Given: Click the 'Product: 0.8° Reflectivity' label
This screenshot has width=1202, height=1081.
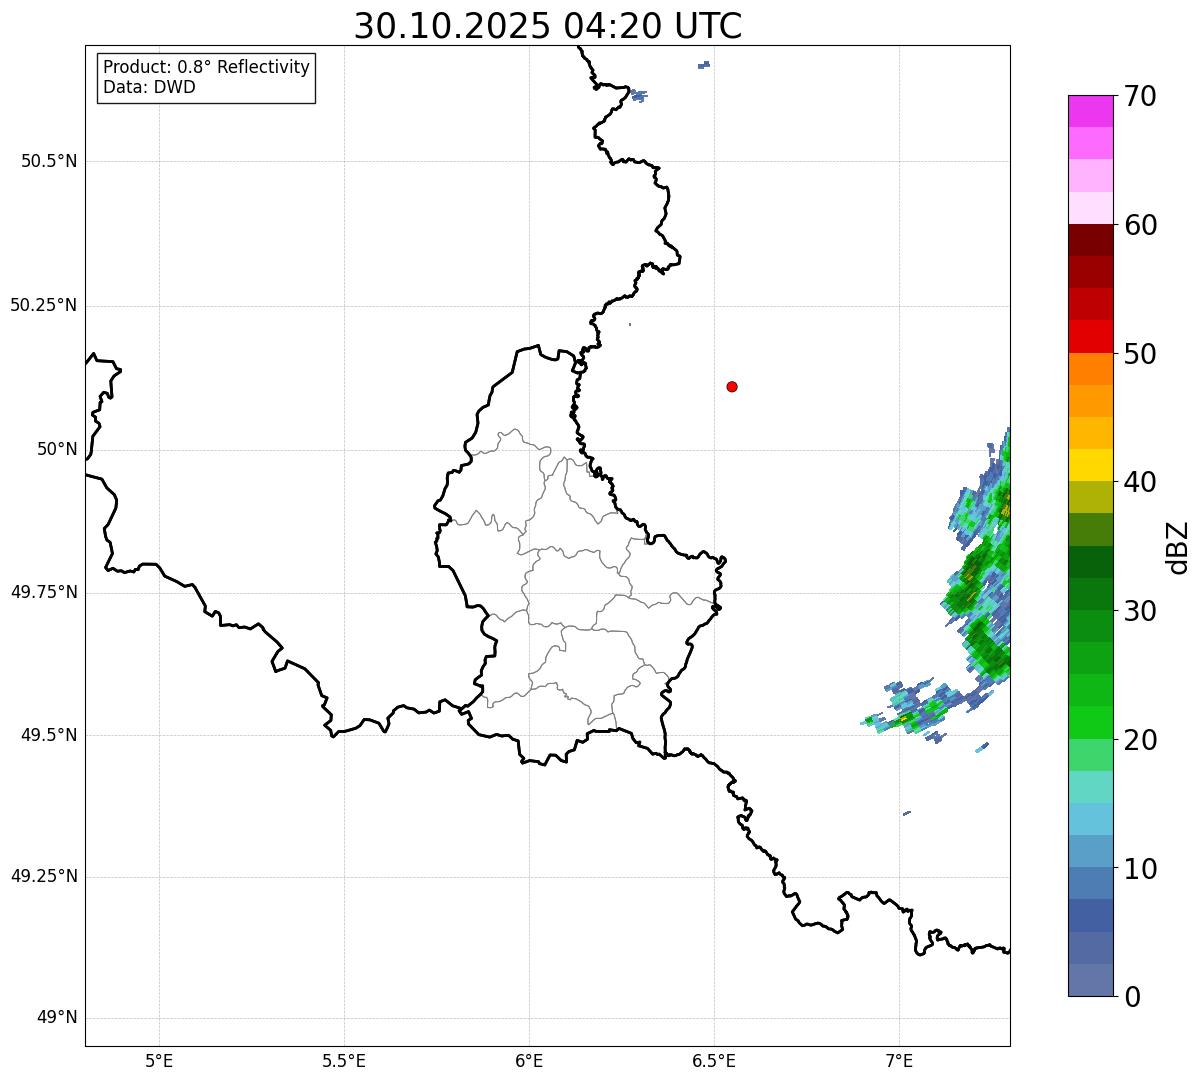Looking at the screenshot, I should [207, 67].
